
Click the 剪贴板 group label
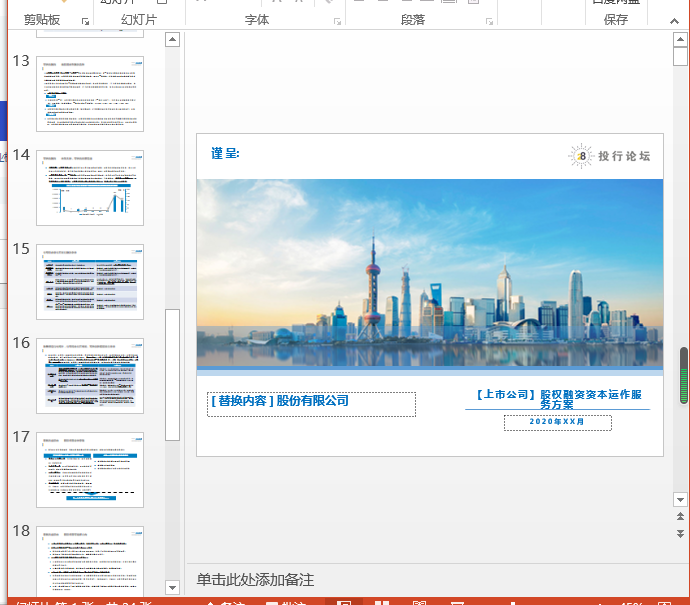pos(42,20)
